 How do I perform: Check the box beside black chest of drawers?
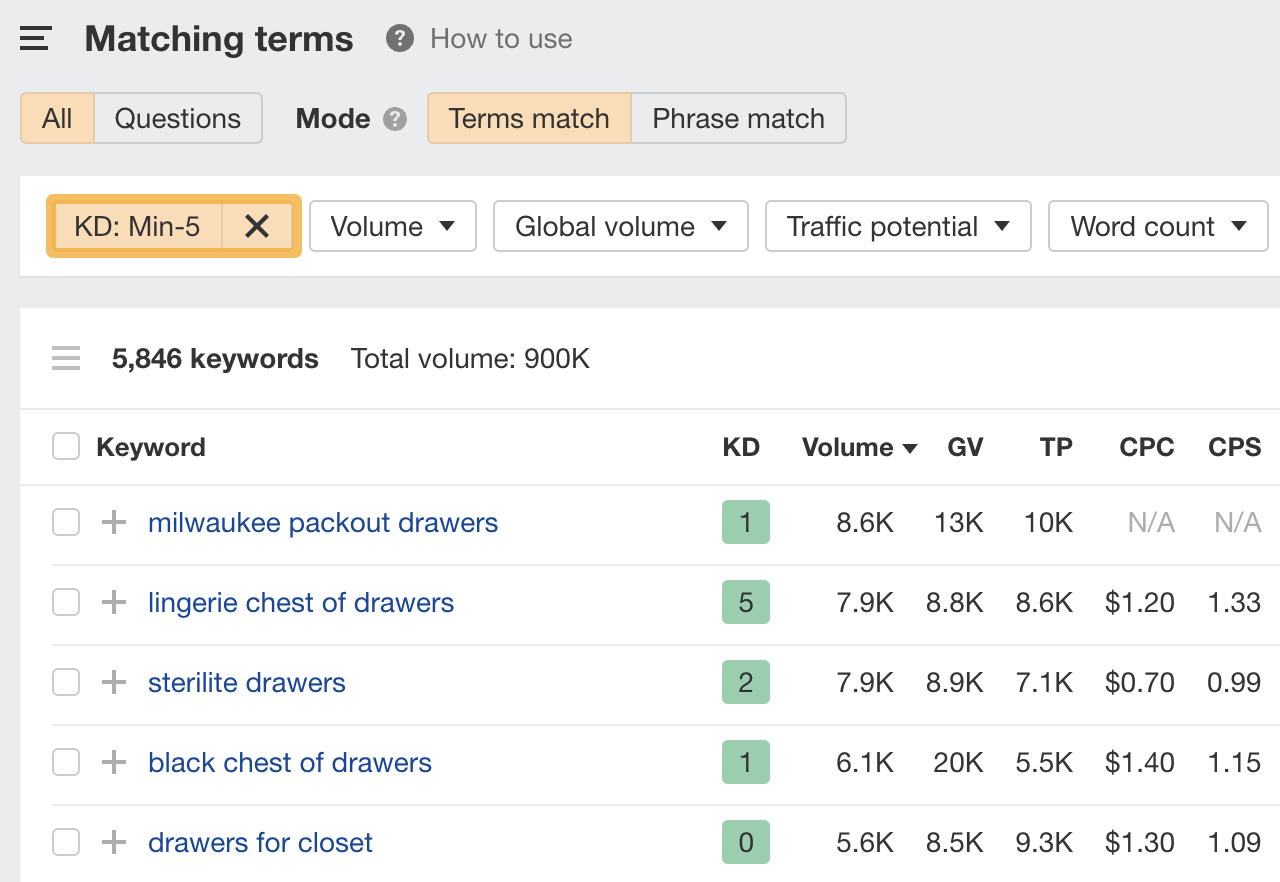(65, 761)
